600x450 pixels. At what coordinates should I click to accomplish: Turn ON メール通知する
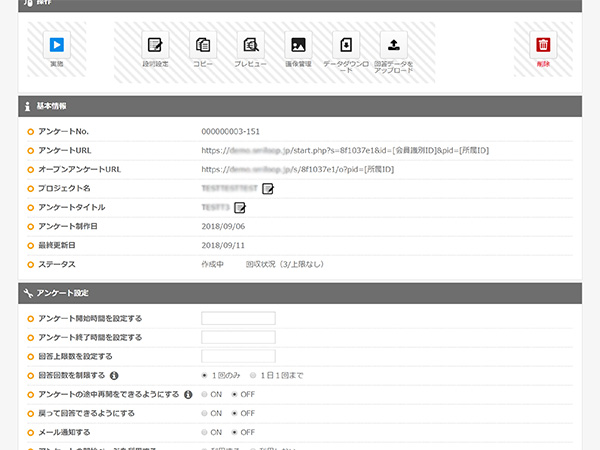point(205,433)
